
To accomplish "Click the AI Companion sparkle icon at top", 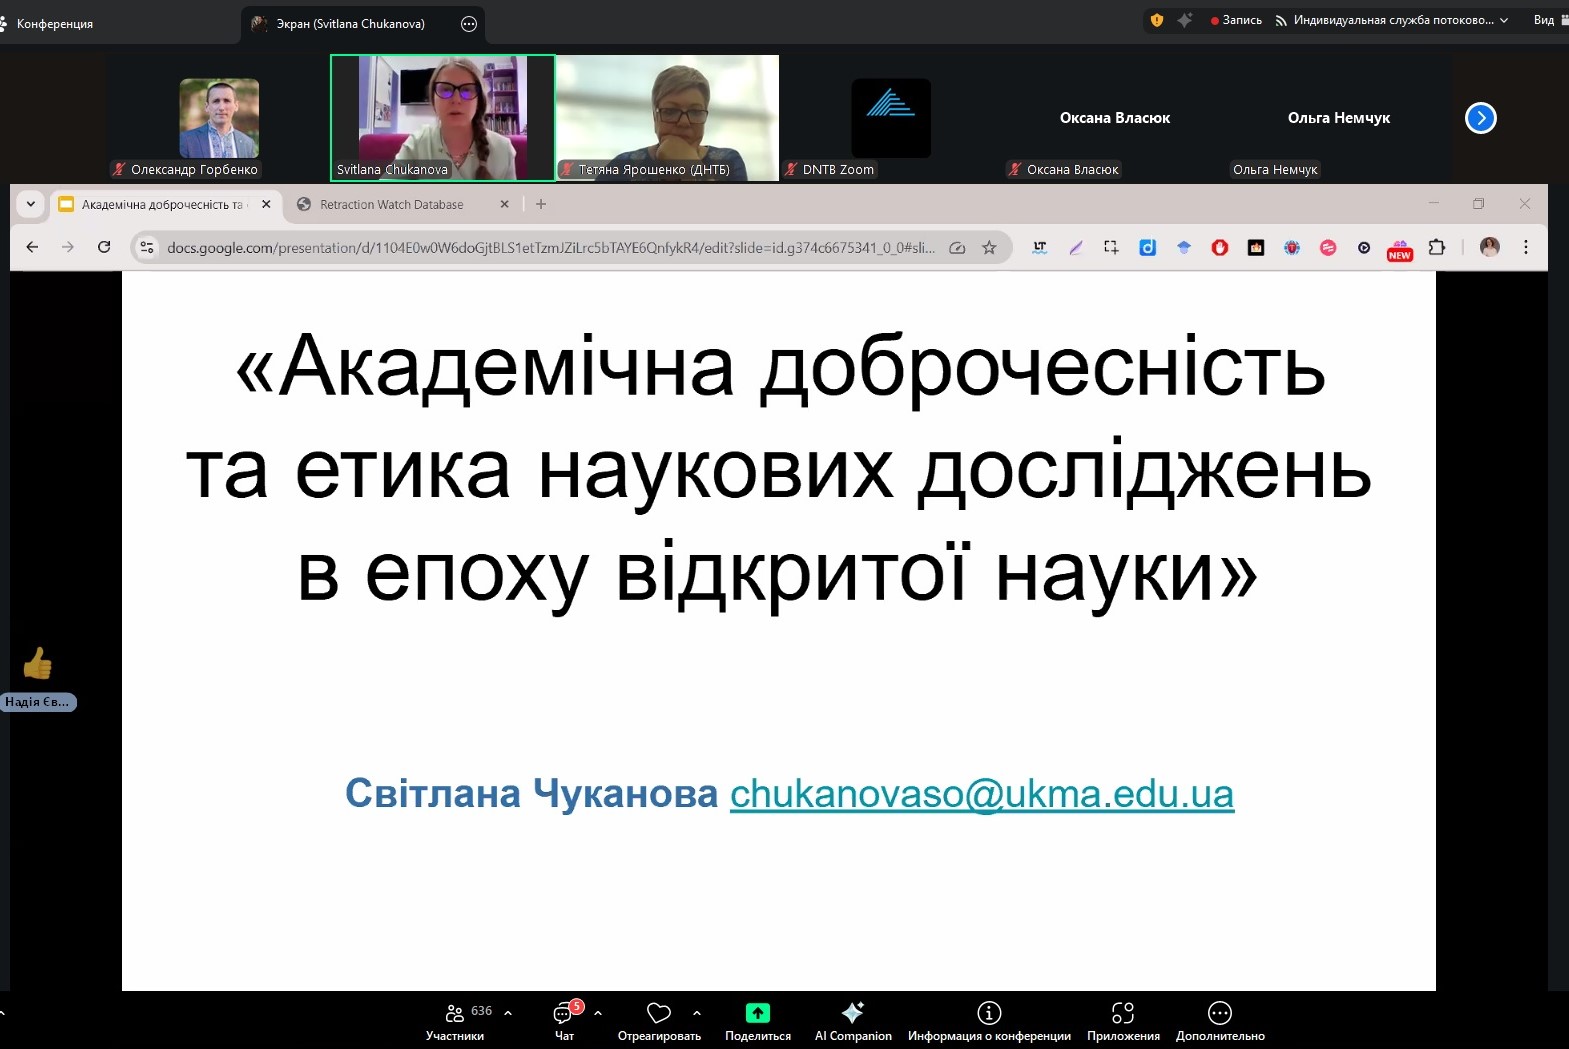I will (1185, 20).
